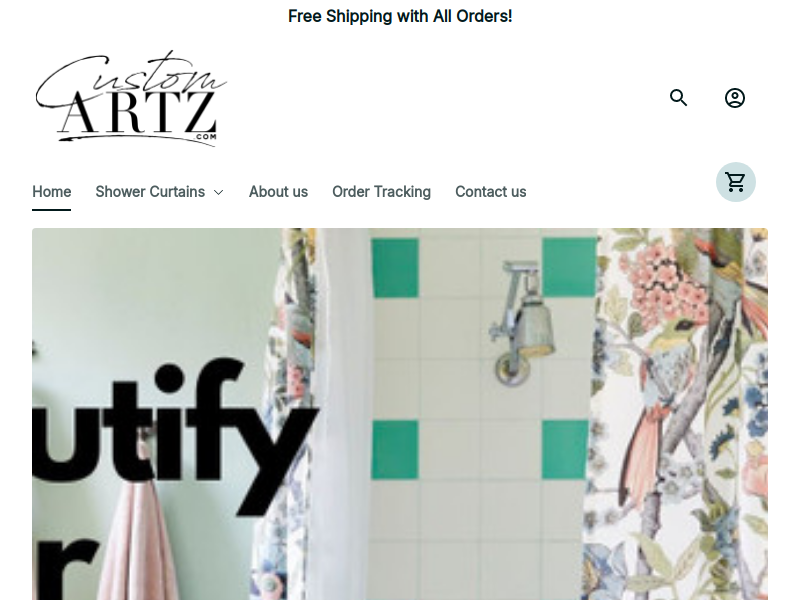Viewport: 800px width, 600px height.
Task: Expand the Shower Curtains chevron arrow
Action: [x=218, y=192]
